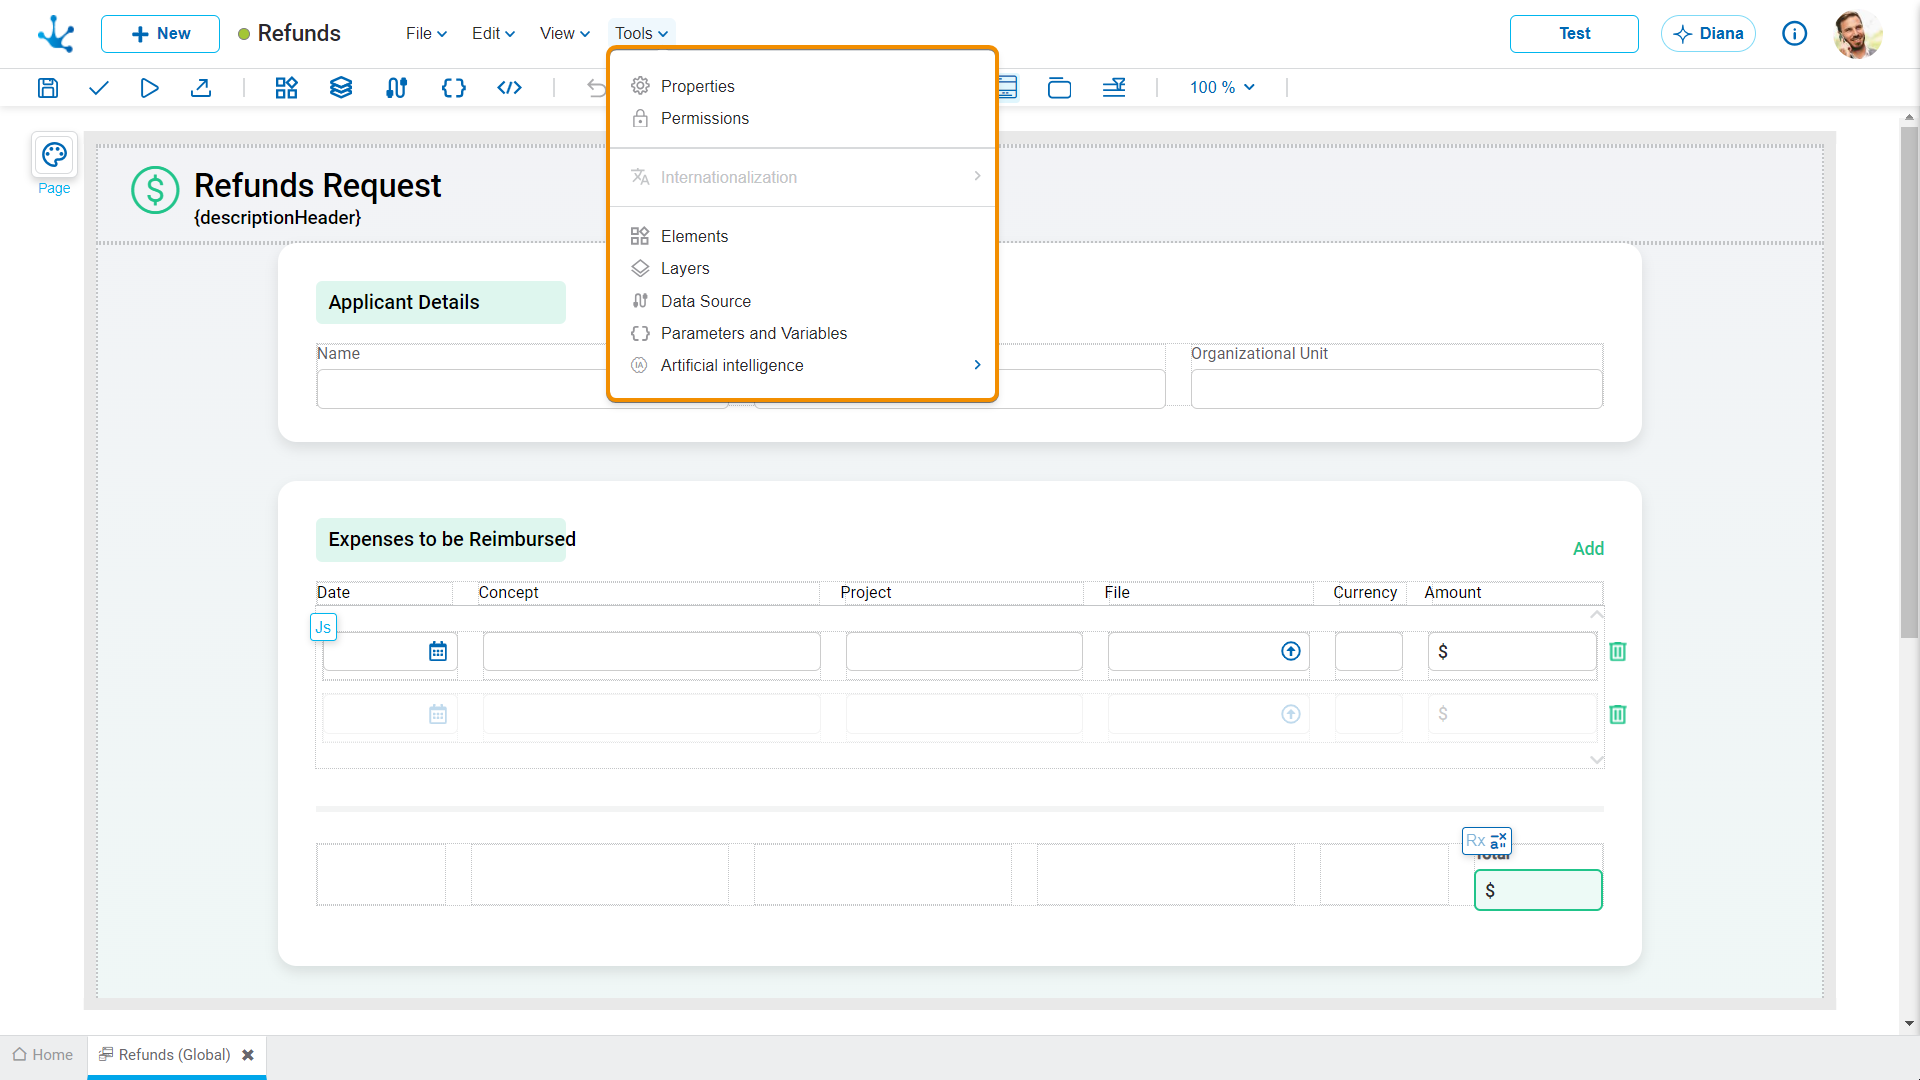The image size is (1920, 1080).
Task: Click the Organizational Unit input field
Action: tap(1397, 389)
